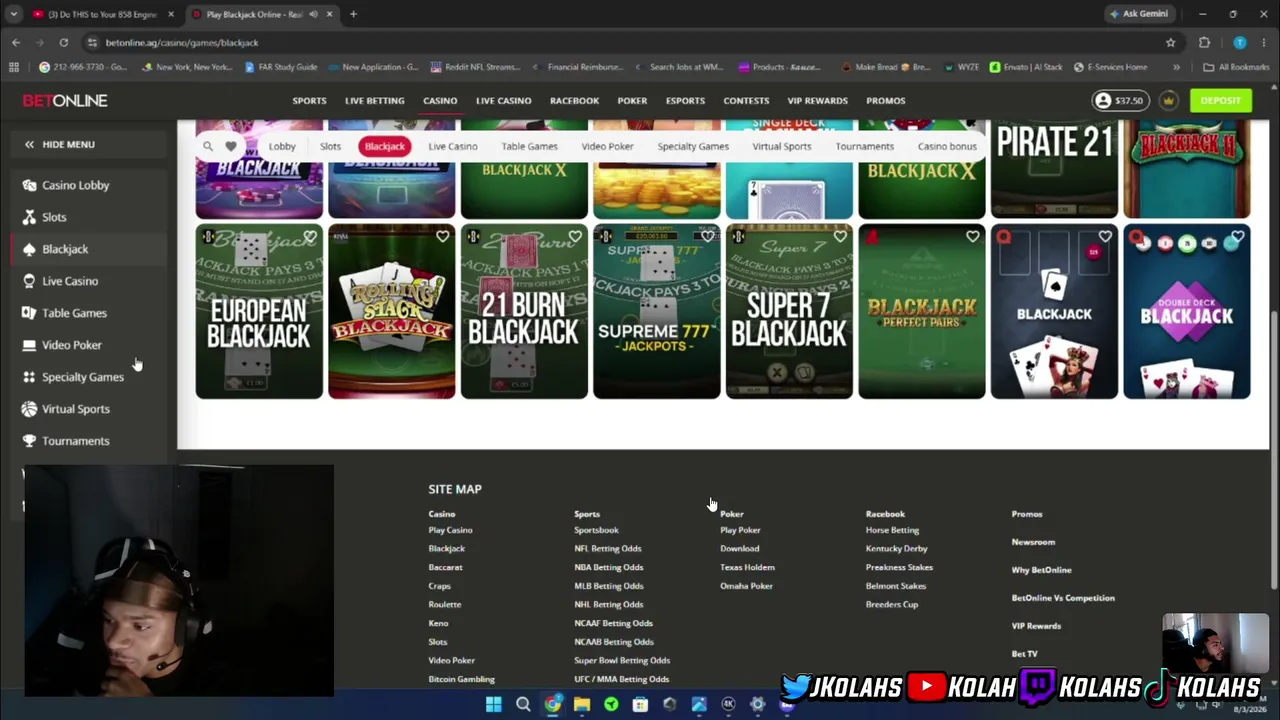Favorite the European Blackjack game

[310, 237]
